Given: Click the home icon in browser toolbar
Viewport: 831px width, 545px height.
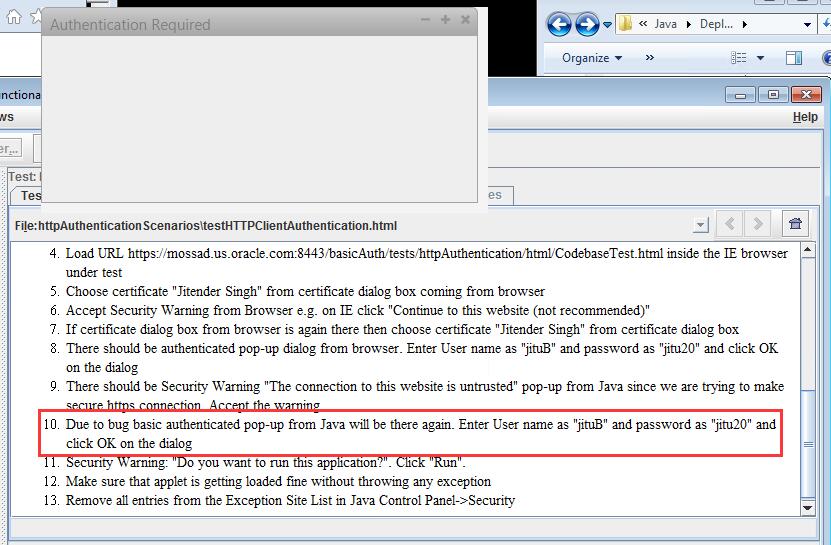Looking at the screenshot, I should 14,16.
